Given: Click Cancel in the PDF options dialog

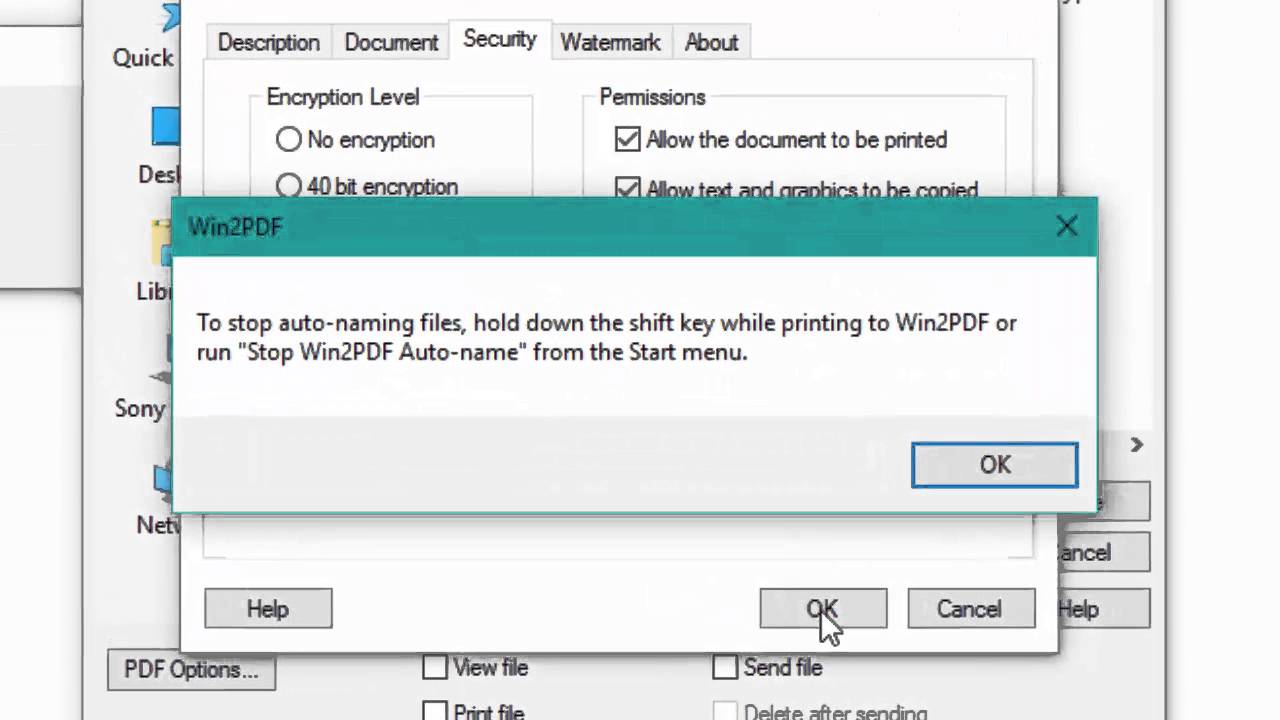Looking at the screenshot, I should 970,609.
